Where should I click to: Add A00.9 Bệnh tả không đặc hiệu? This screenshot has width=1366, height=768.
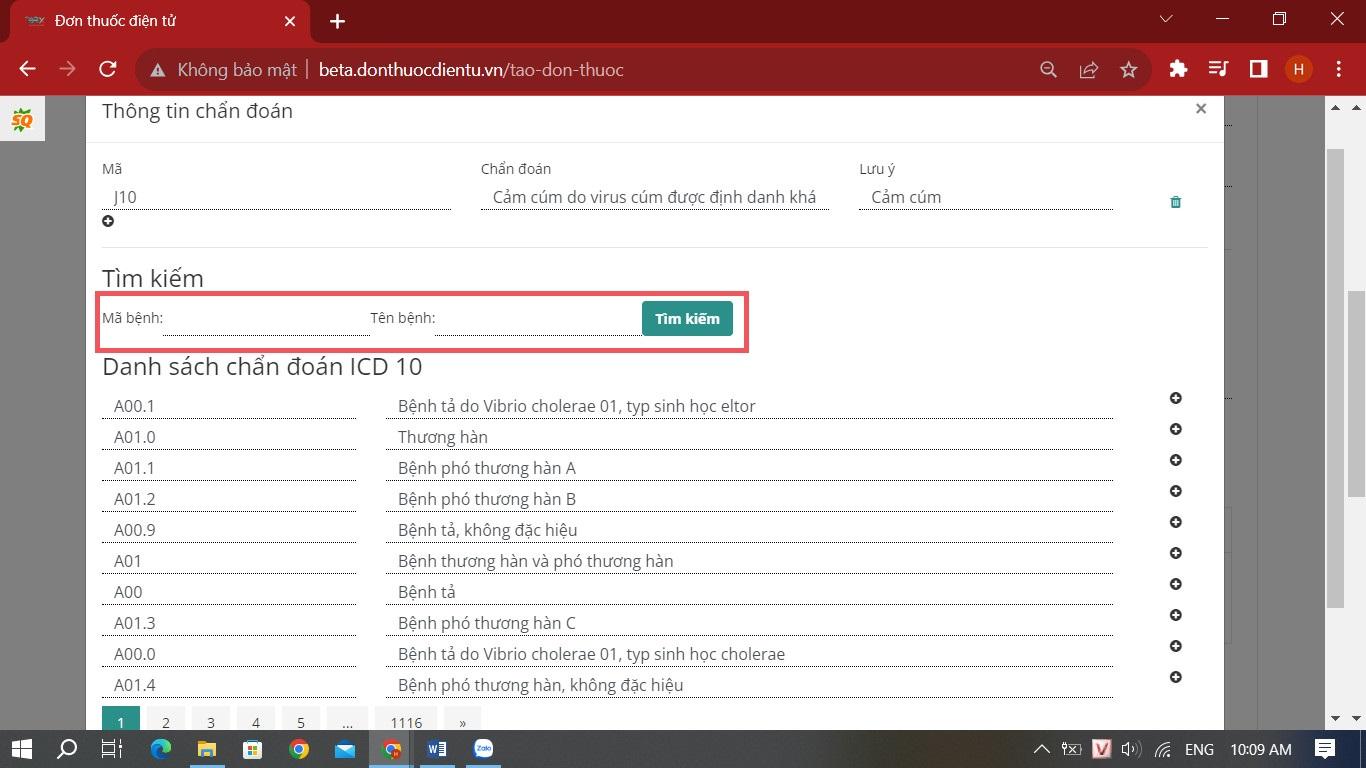point(1176,522)
